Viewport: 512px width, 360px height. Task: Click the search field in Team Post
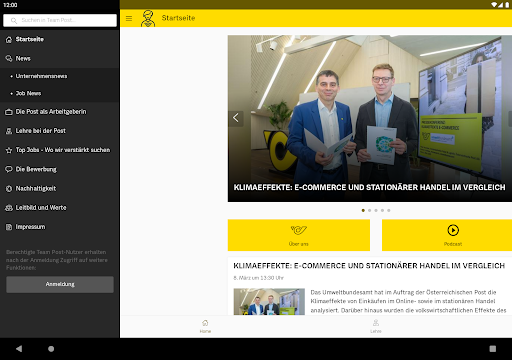coord(60,20)
